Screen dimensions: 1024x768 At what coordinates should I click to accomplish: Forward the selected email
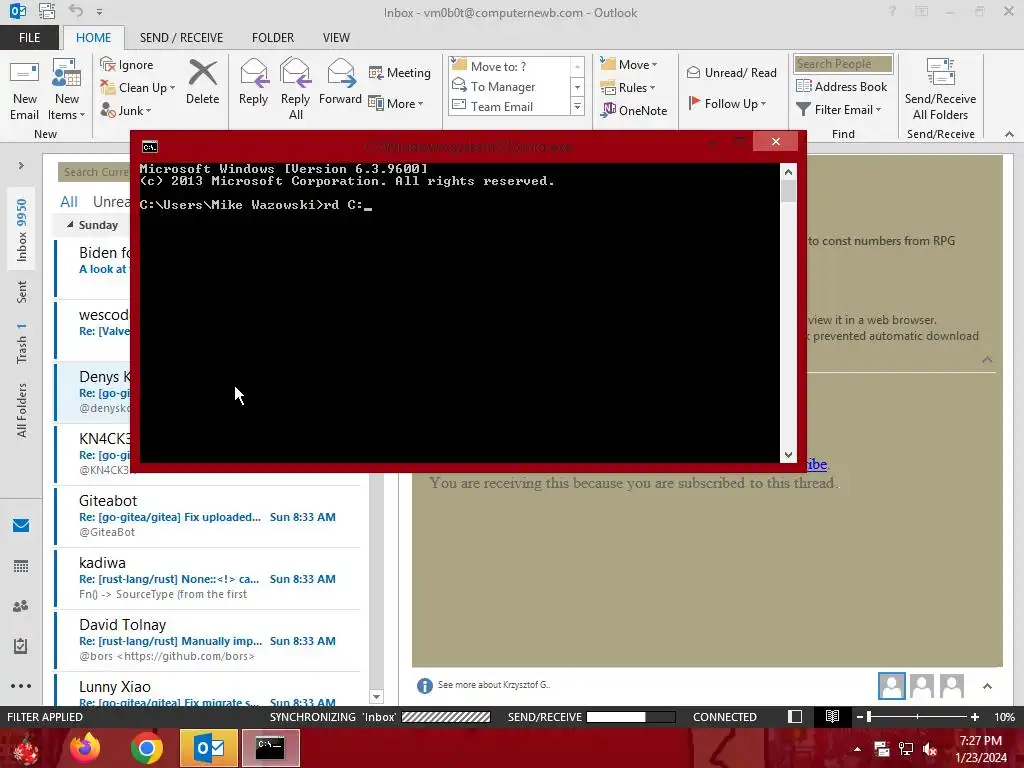coord(340,82)
